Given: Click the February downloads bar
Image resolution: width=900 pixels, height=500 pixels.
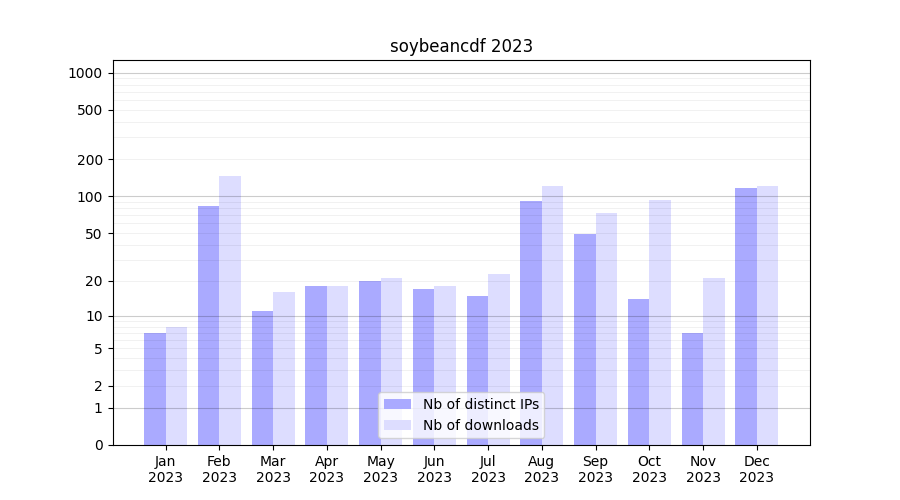Looking at the screenshot, I should click(230, 310).
